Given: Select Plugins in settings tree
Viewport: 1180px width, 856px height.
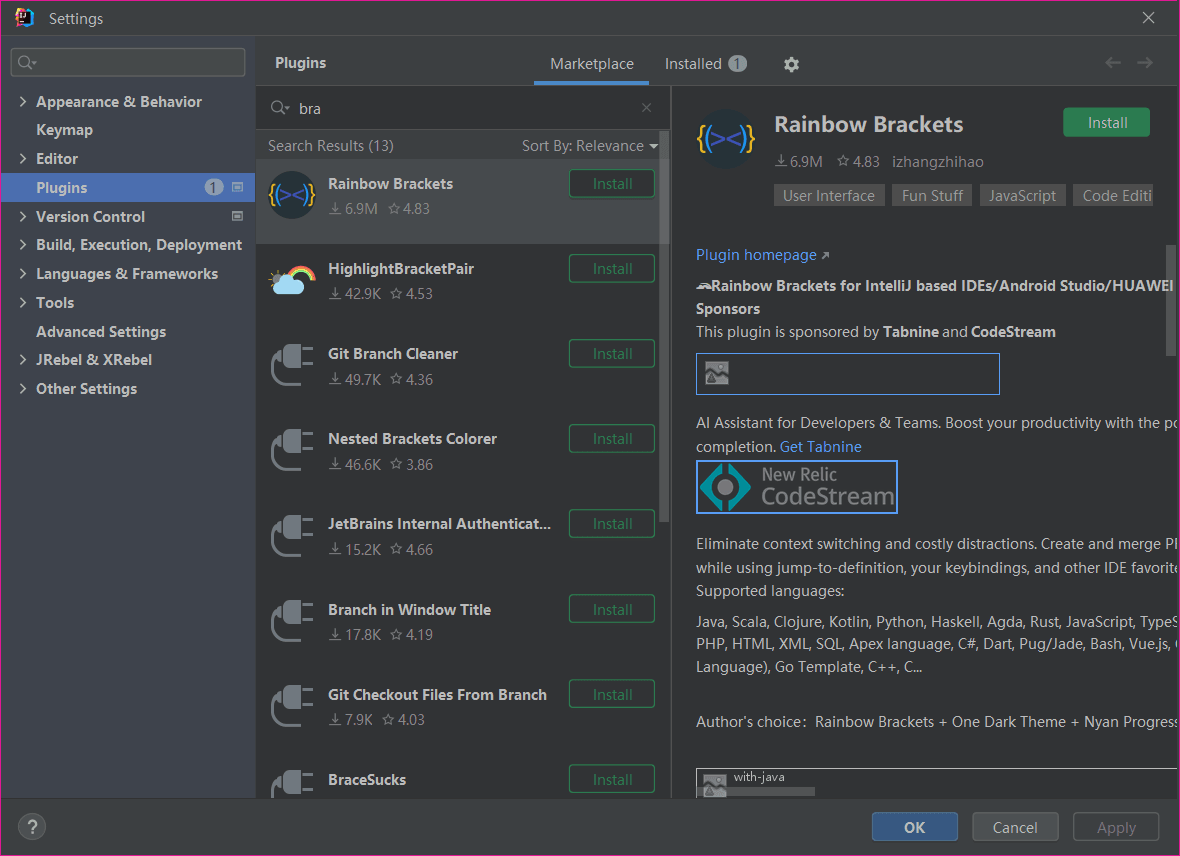Looking at the screenshot, I should click(x=128, y=187).
